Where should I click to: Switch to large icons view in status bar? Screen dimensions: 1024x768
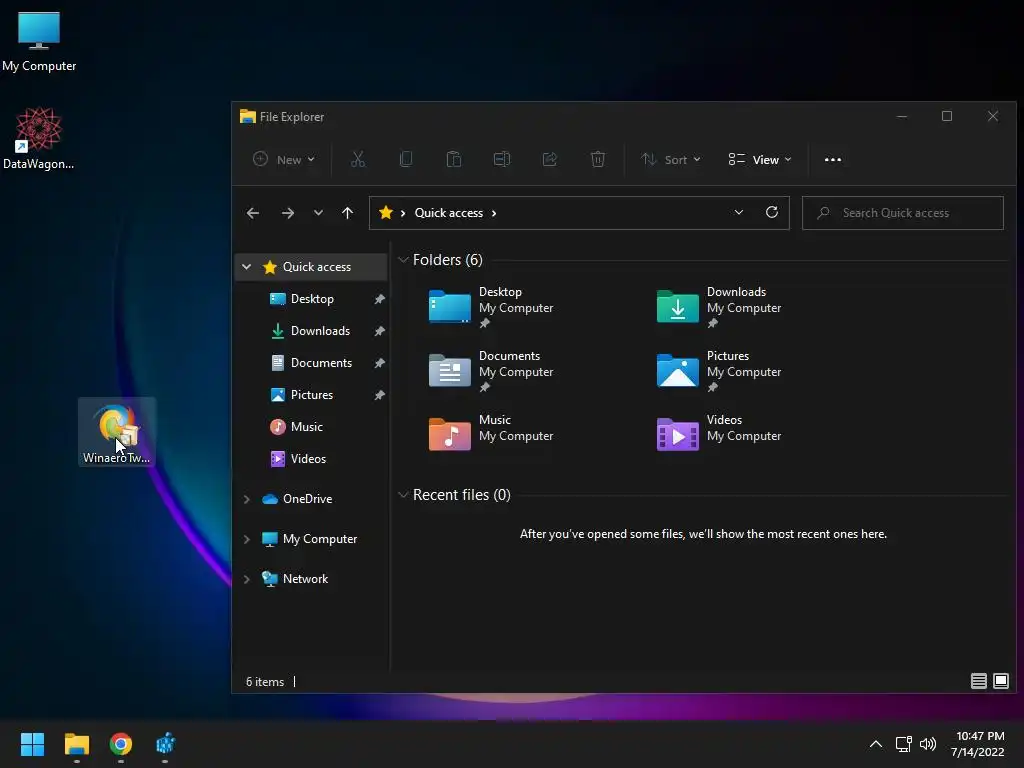click(1000, 681)
